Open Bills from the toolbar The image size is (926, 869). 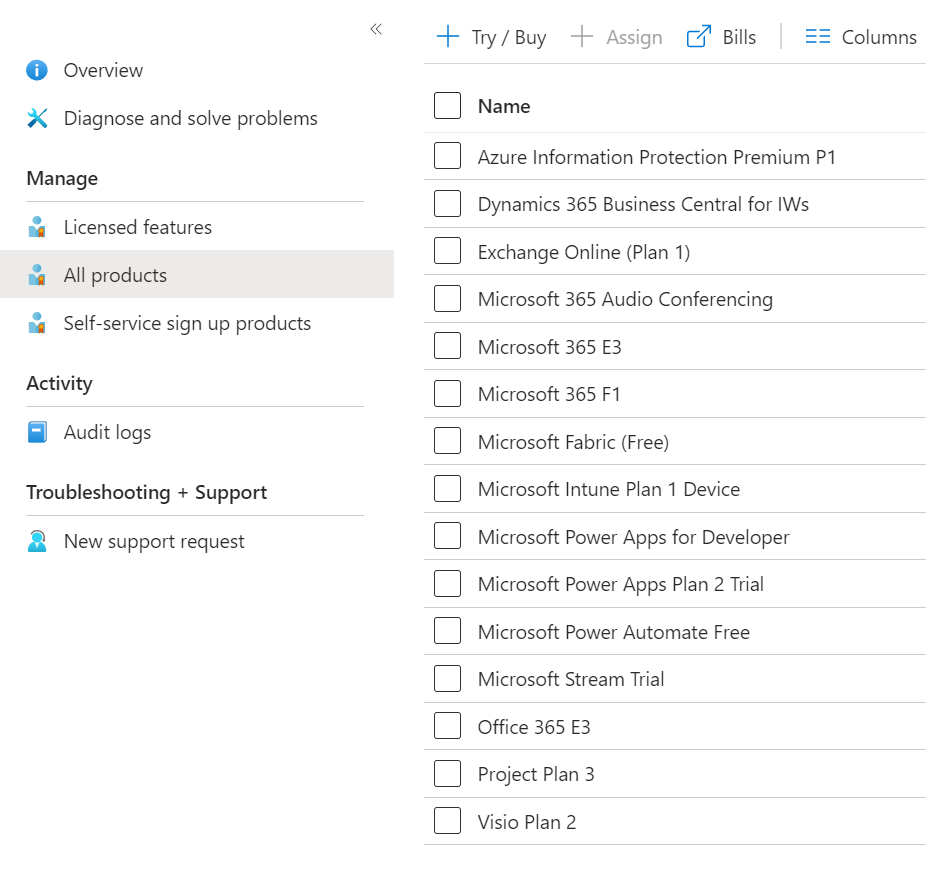tap(721, 37)
